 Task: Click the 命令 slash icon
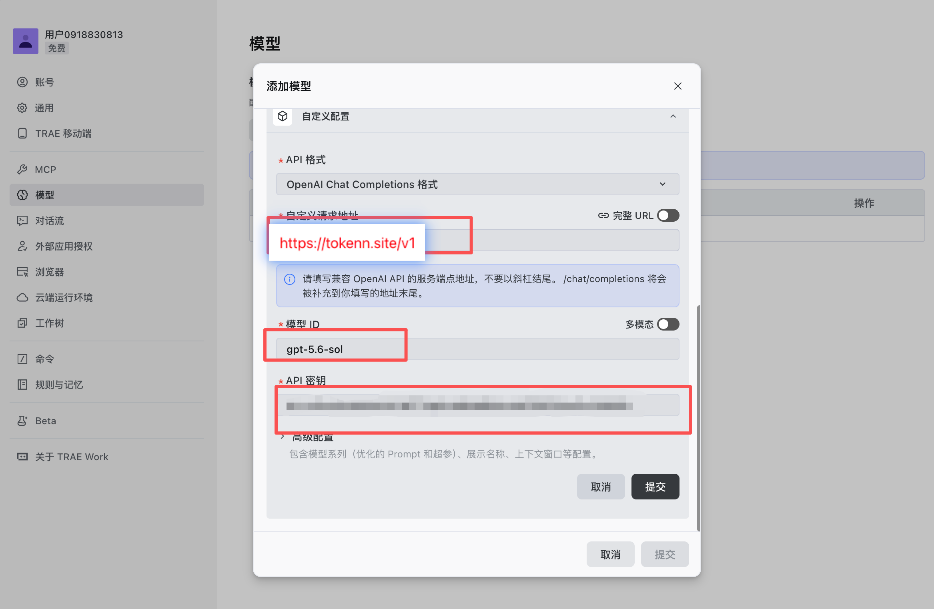tap(22, 359)
